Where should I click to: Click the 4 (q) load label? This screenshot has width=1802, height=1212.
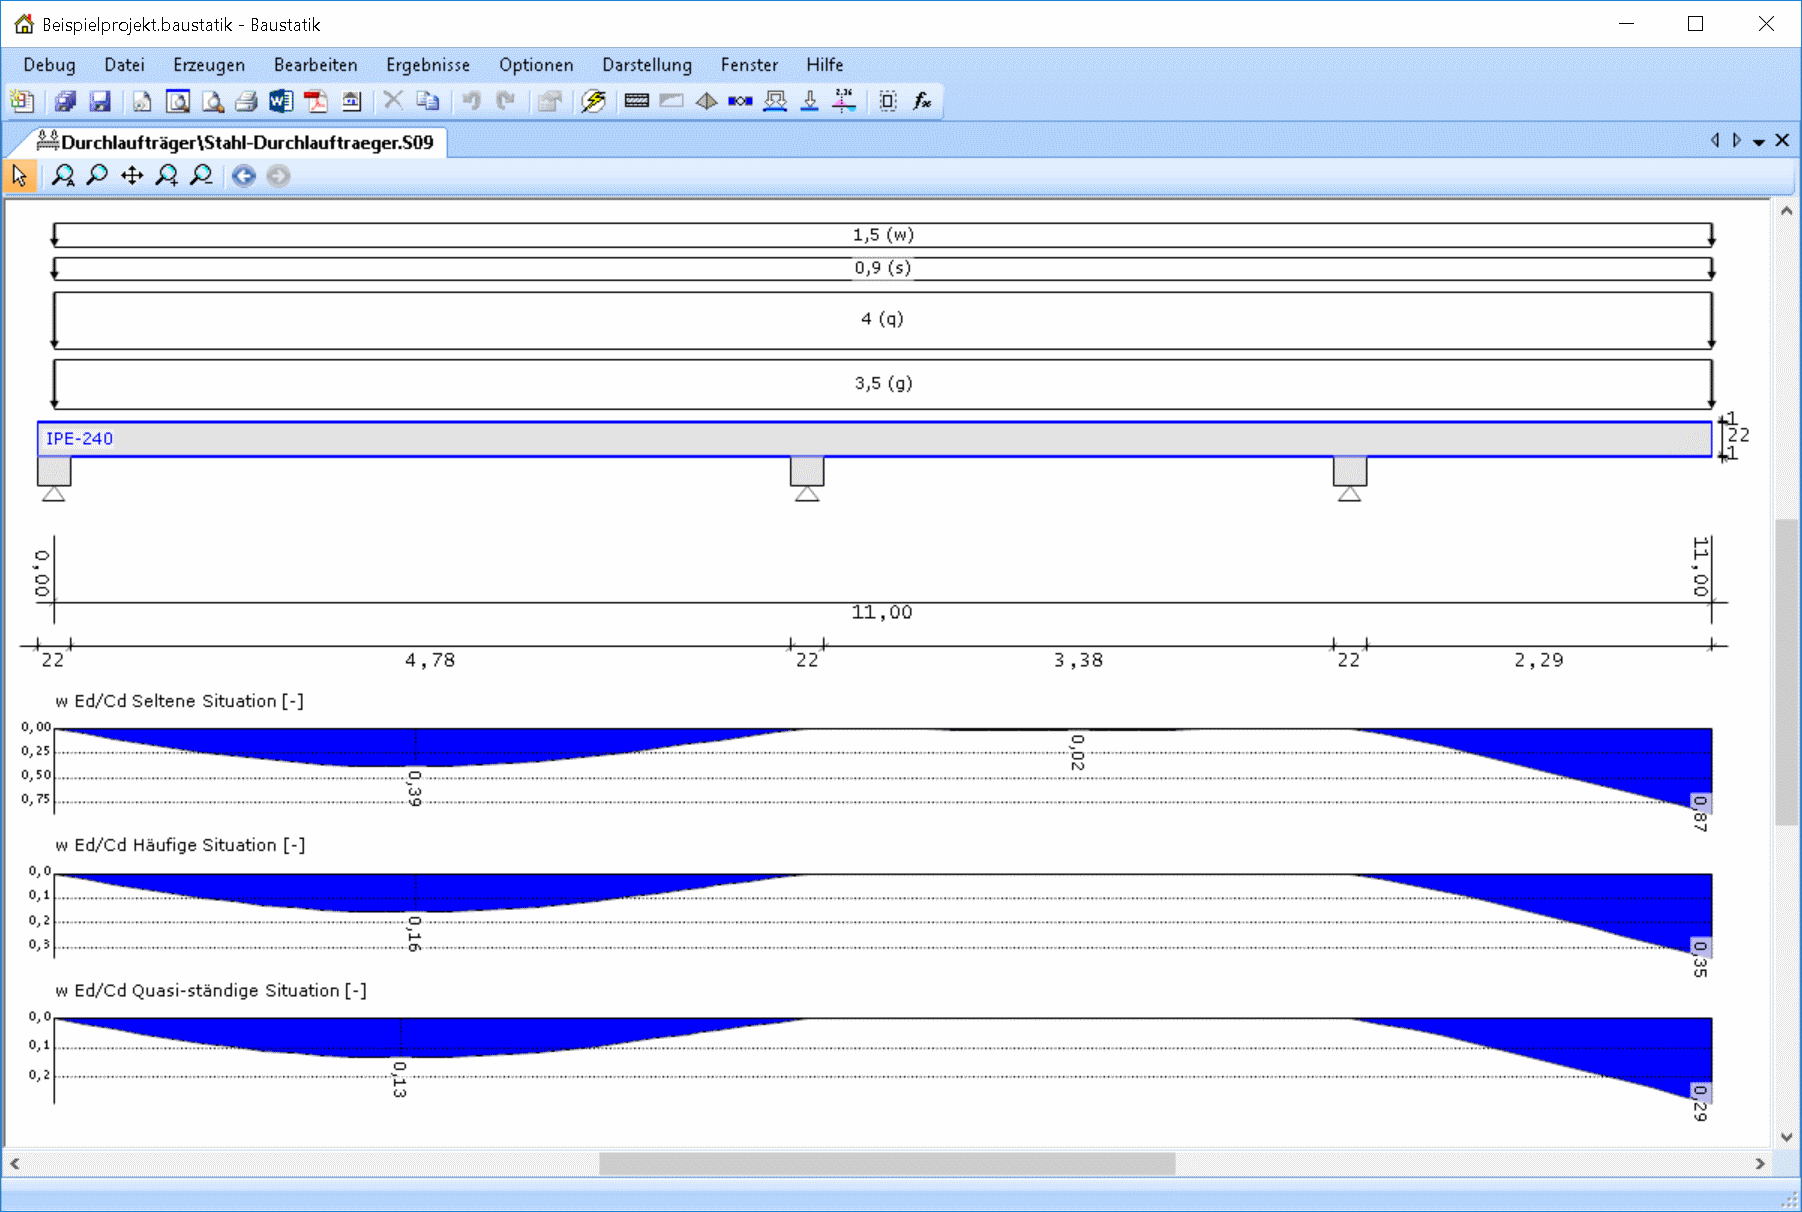pyautogui.click(x=882, y=319)
